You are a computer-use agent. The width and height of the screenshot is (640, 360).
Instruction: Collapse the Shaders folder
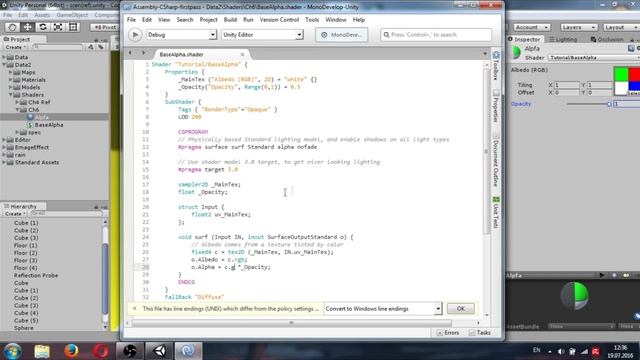(11, 94)
